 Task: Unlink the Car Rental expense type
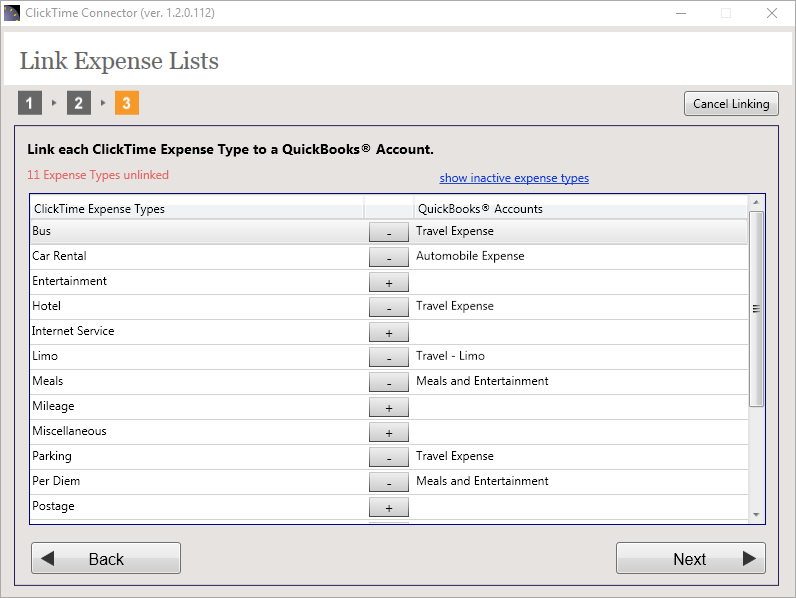(x=388, y=257)
